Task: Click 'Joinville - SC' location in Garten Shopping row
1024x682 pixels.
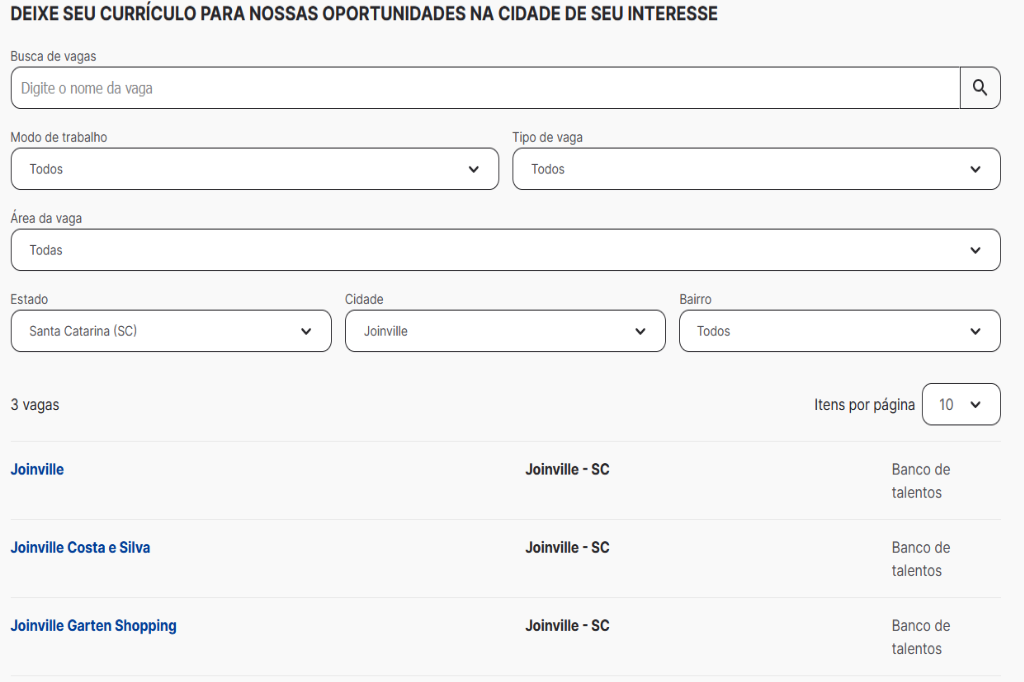Action: (568, 626)
